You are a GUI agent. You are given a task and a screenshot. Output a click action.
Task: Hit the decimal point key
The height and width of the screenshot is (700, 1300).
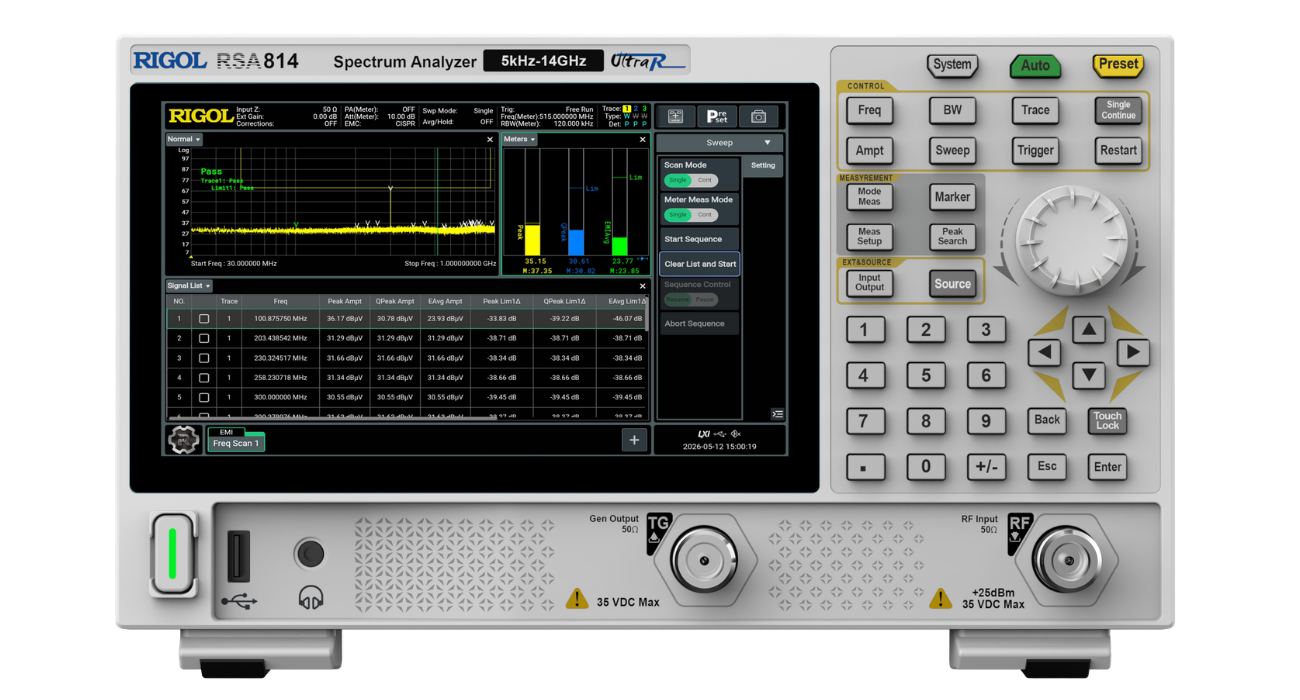click(865, 466)
